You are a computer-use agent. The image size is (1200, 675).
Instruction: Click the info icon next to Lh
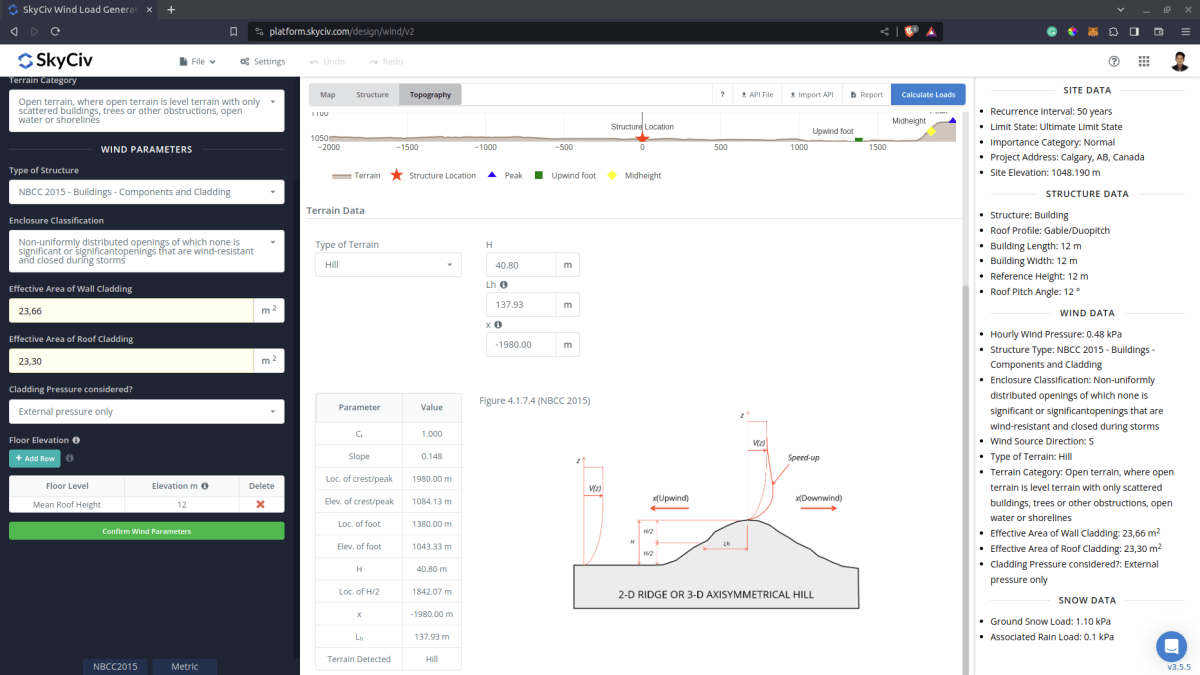(503, 285)
